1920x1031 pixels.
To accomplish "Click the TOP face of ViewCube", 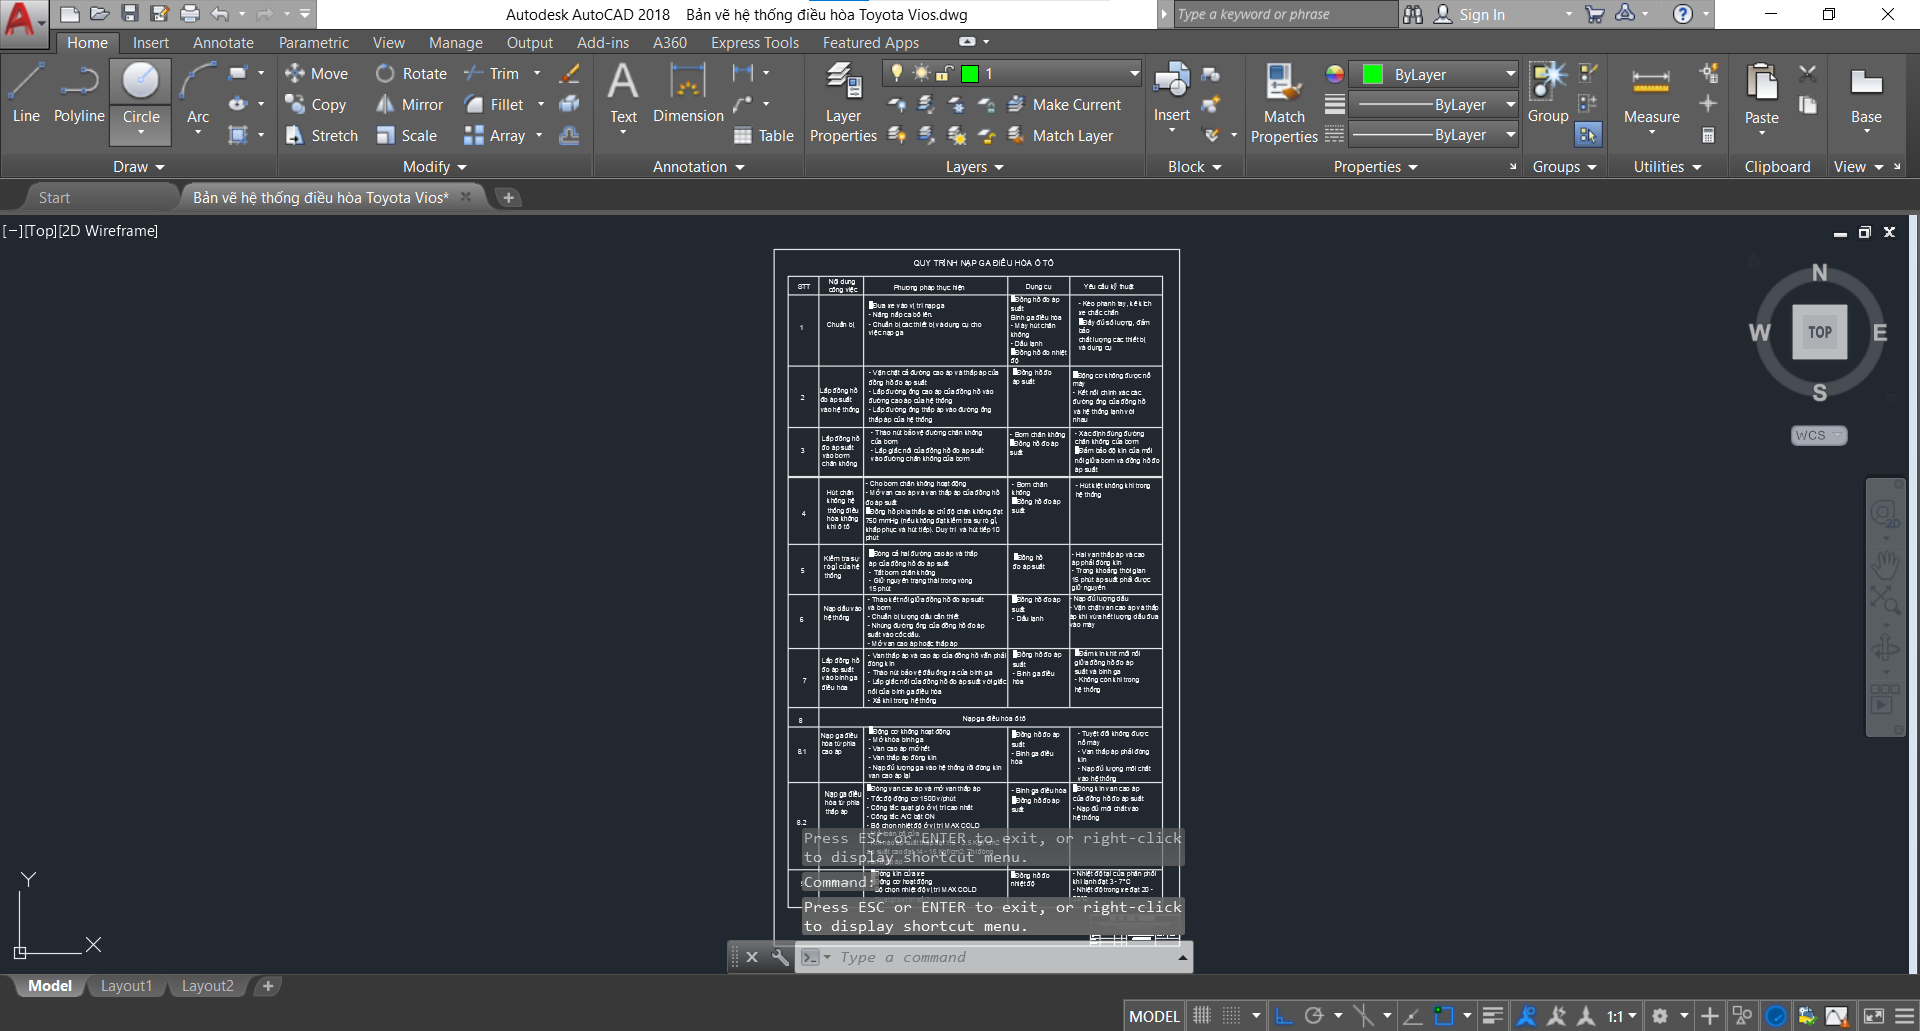I will tap(1819, 332).
